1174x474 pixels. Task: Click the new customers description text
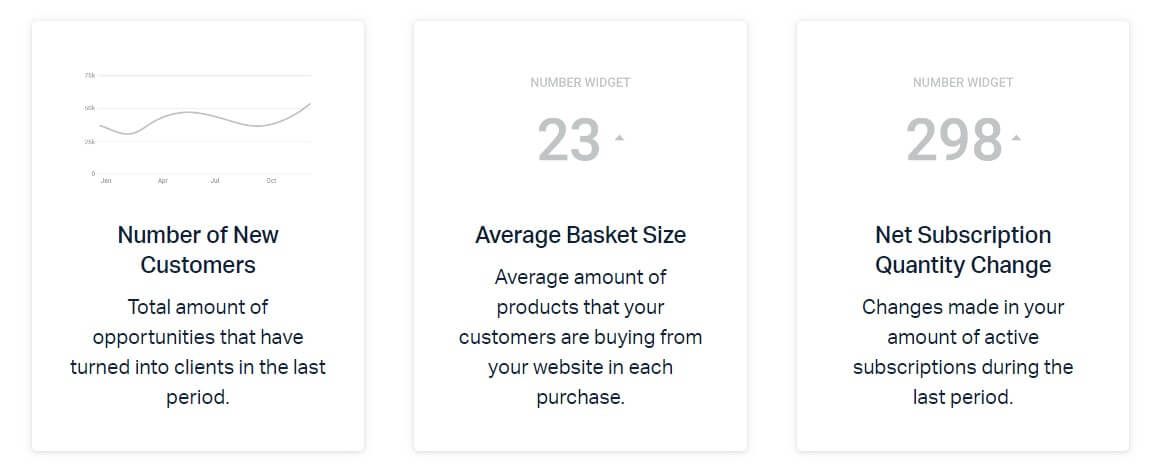(198, 352)
